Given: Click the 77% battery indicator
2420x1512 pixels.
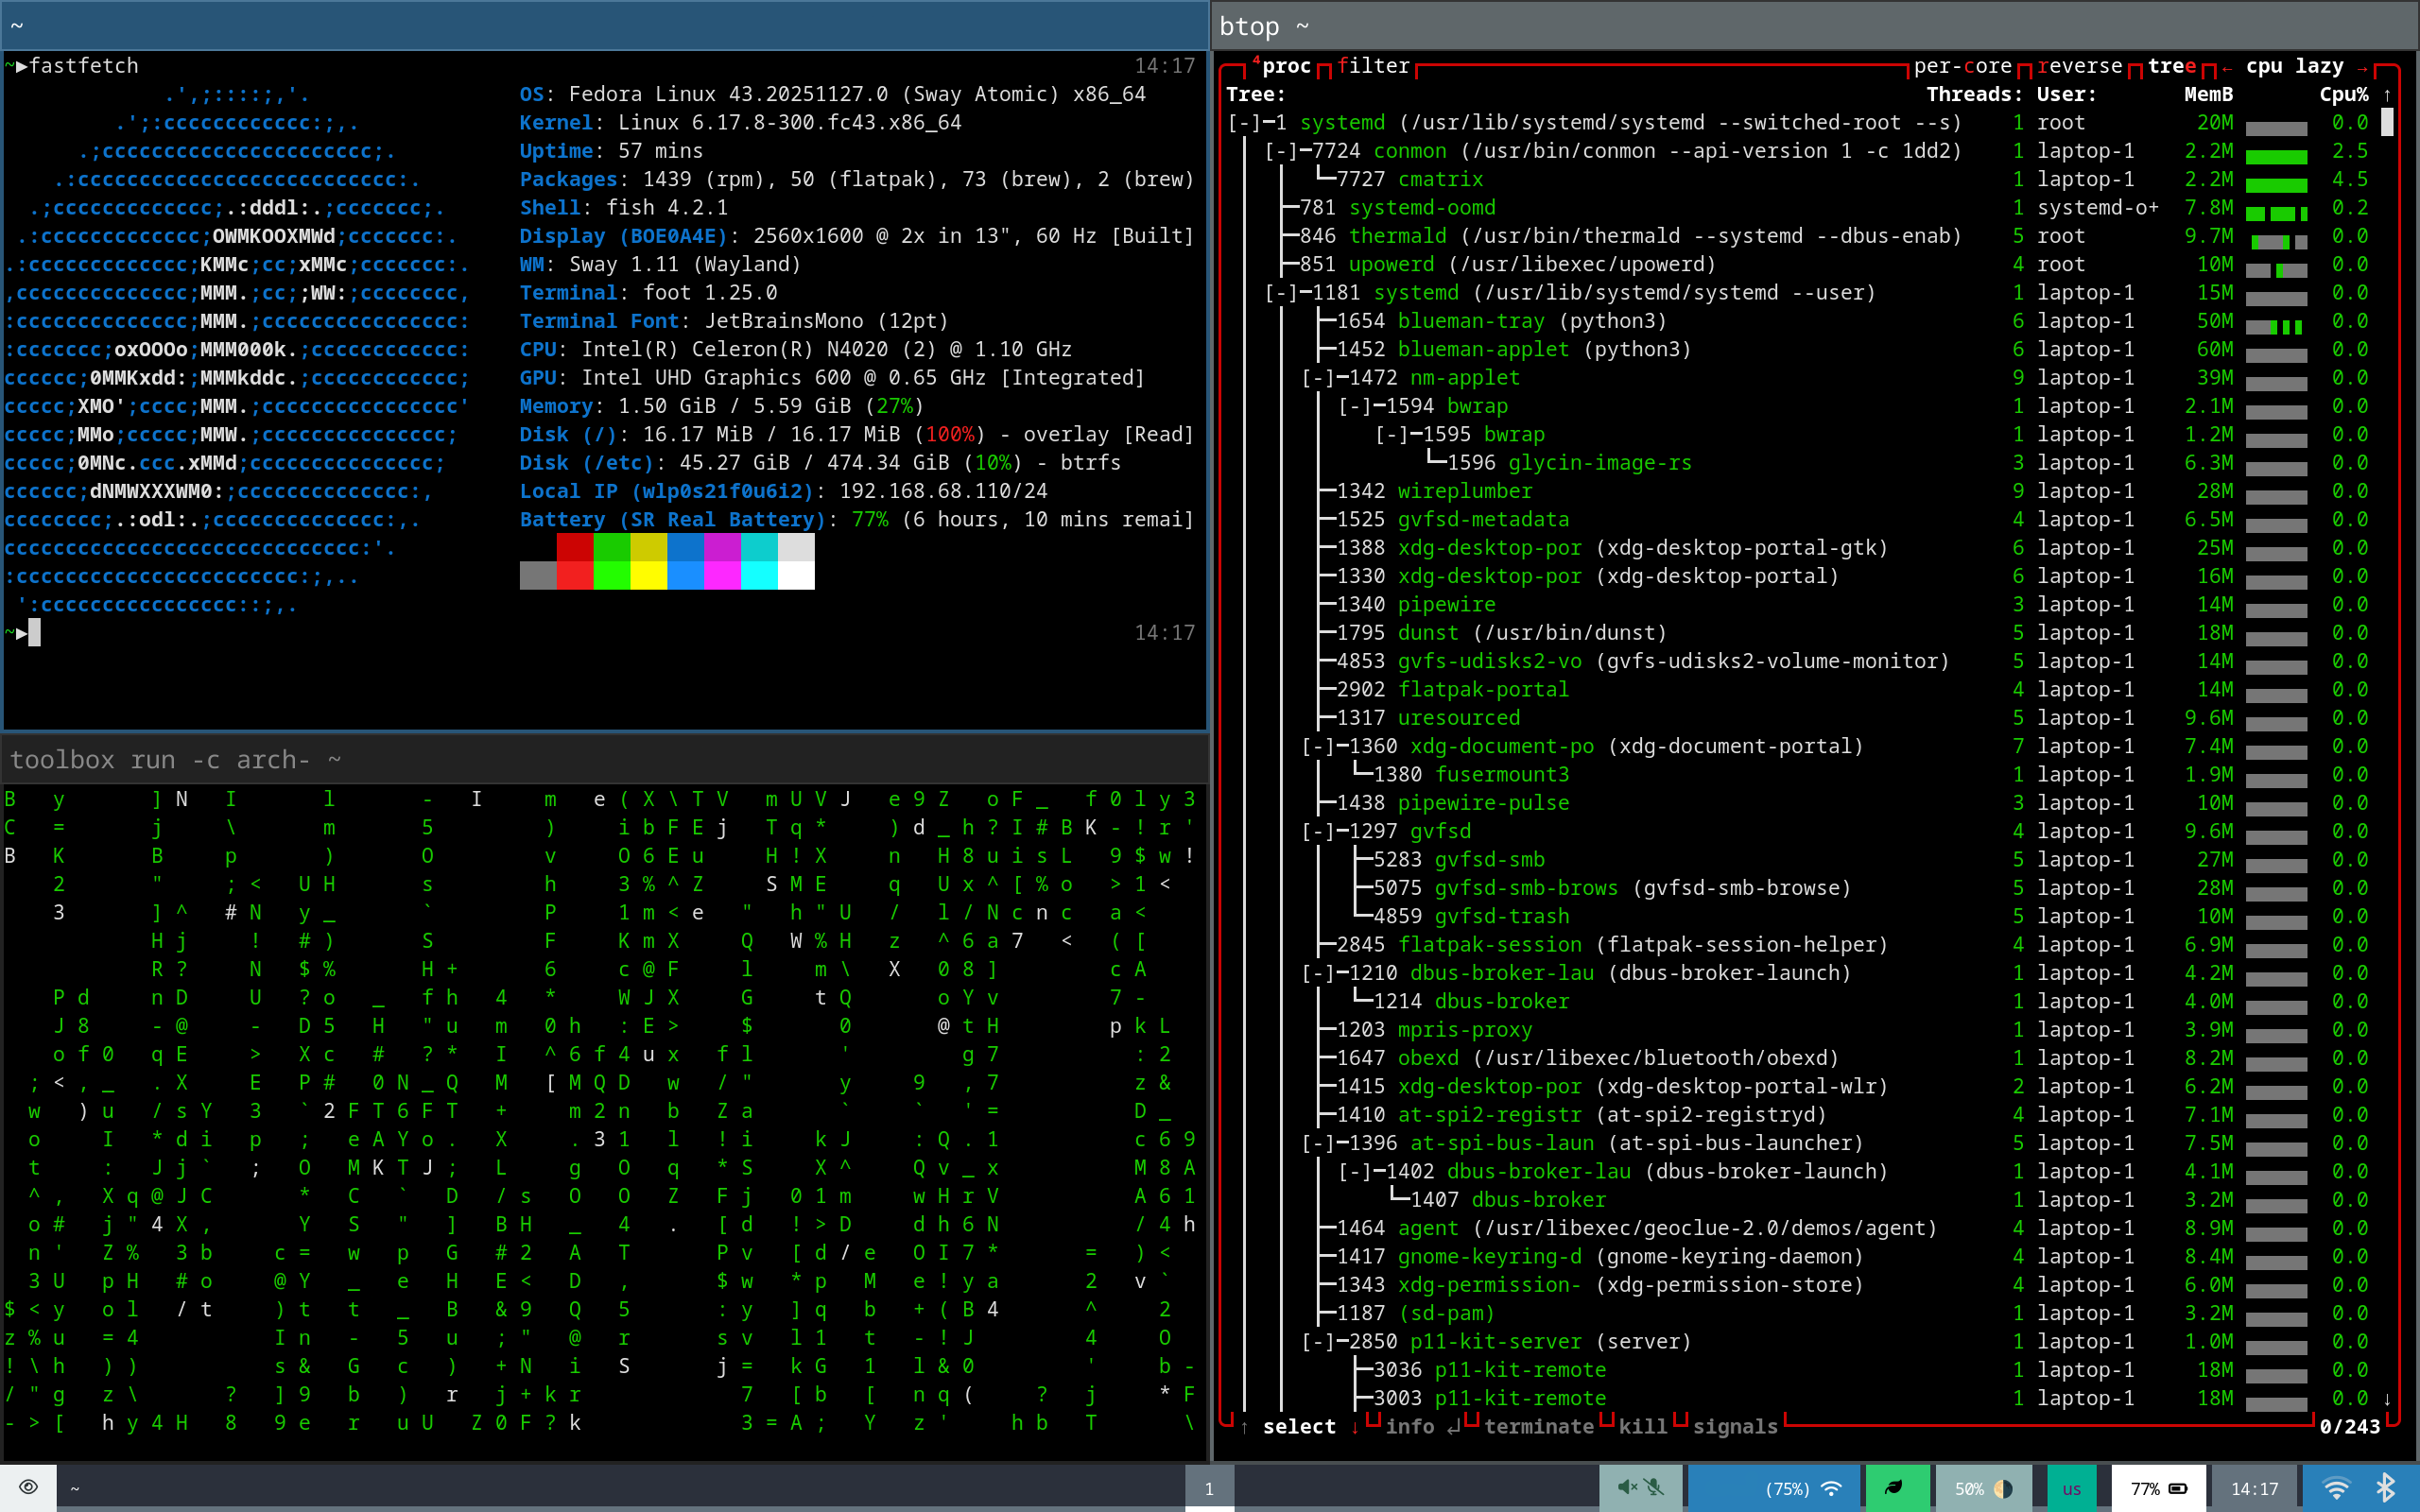Looking at the screenshot, I should pyautogui.click(x=2158, y=1488).
